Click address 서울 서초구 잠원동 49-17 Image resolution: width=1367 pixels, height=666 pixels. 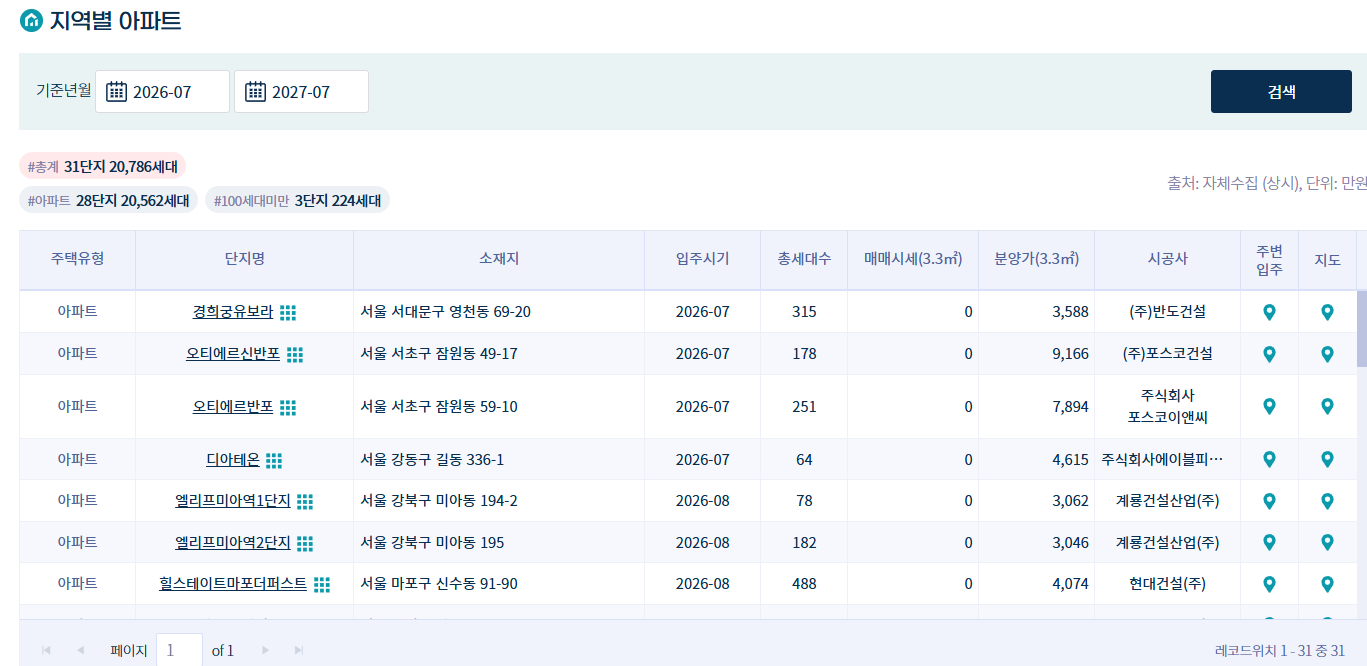[x=439, y=354]
